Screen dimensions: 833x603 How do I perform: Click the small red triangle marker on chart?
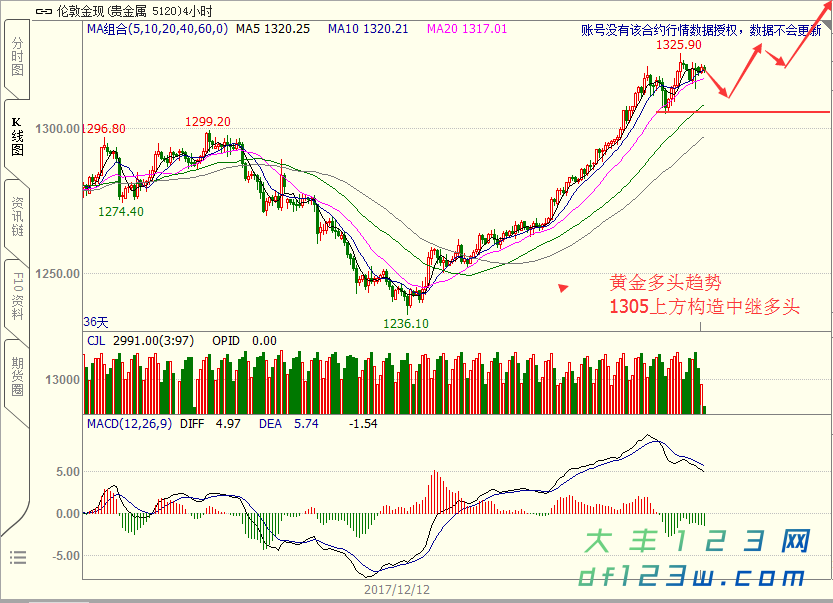click(x=563, y=288)
